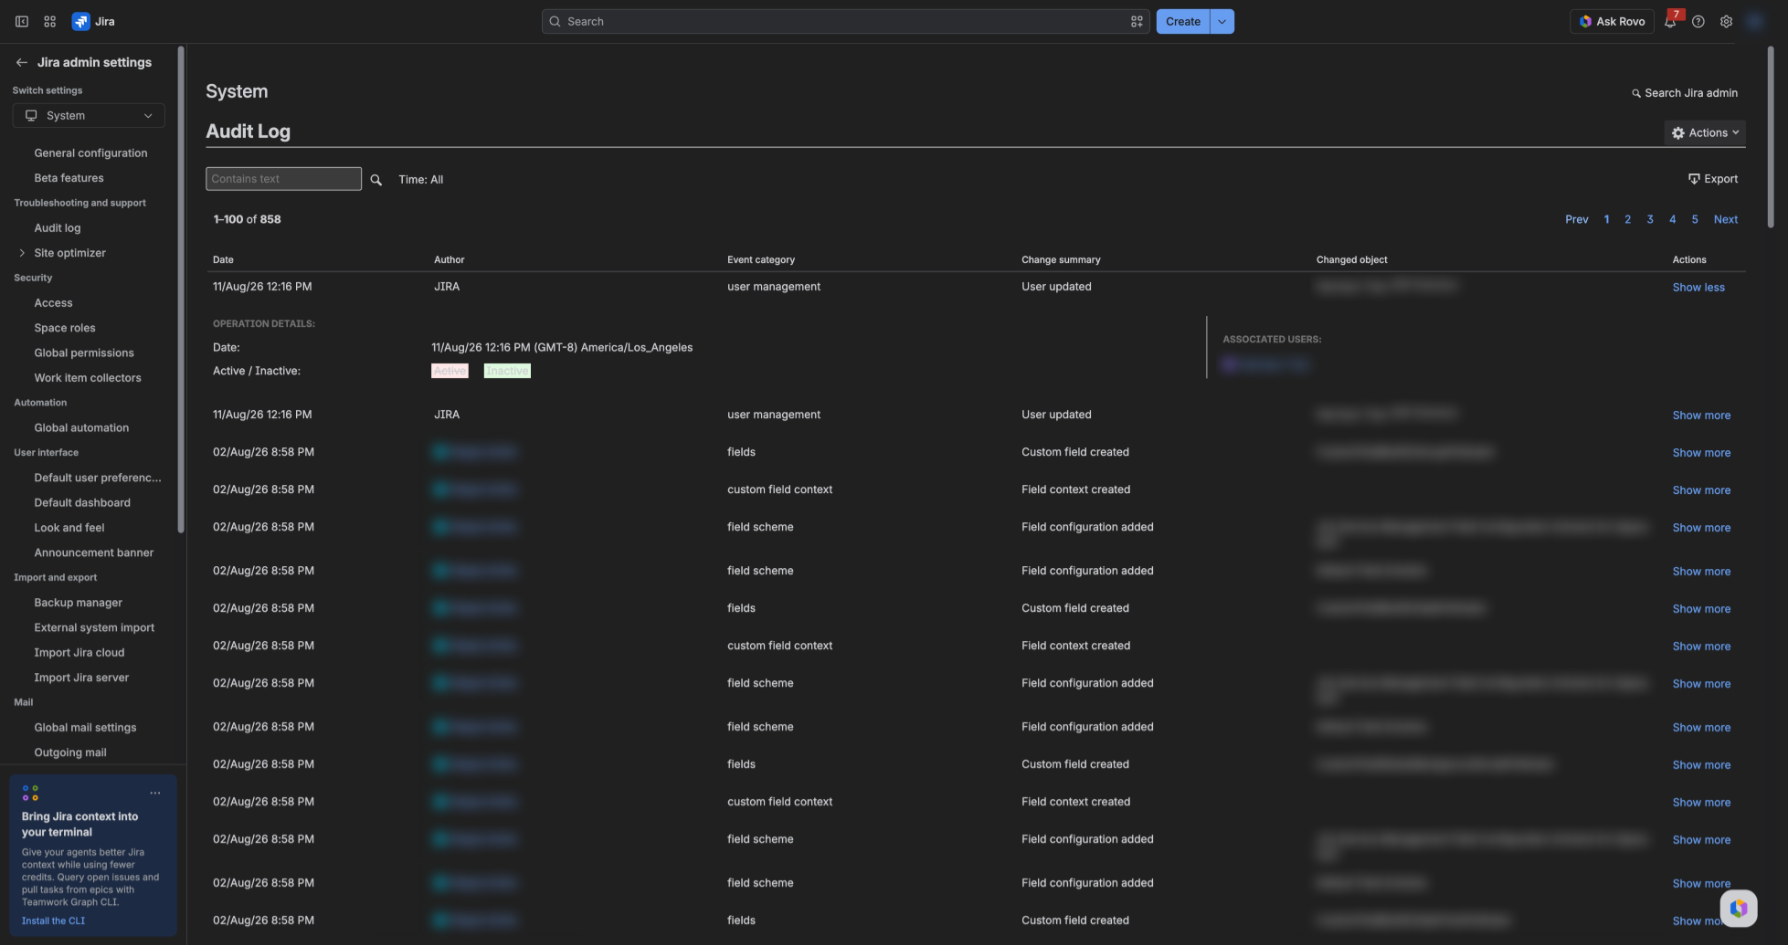Open General configuration in sidebar
This screenshot has height=945, width=1788.
91,153
